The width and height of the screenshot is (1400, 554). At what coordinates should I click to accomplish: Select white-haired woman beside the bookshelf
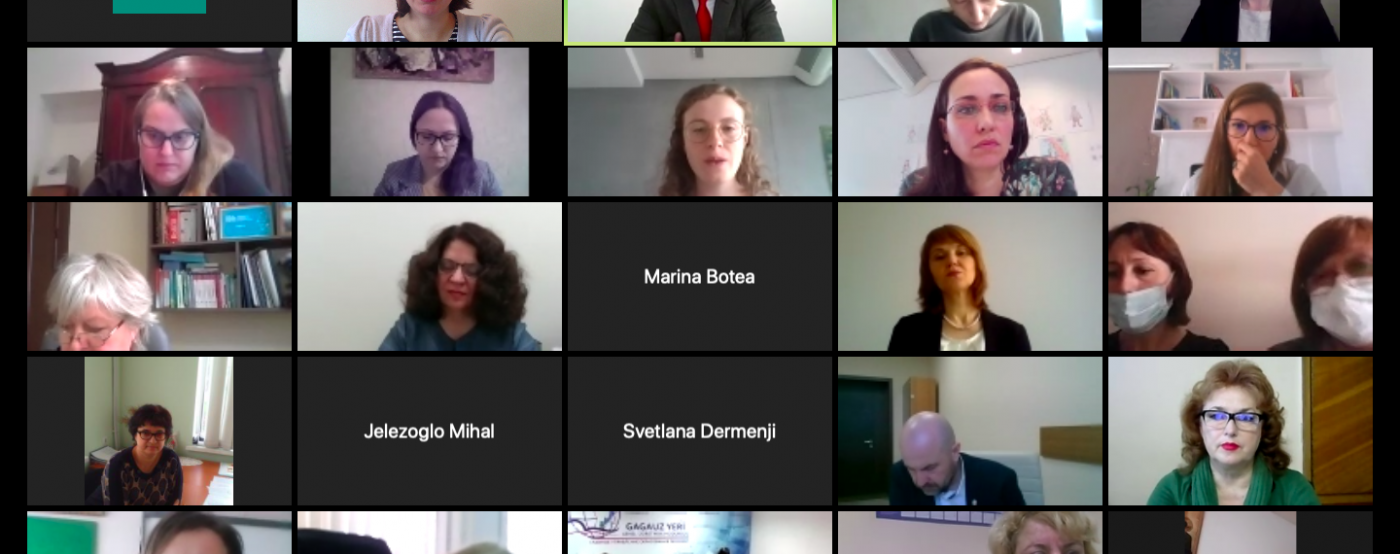coord(159,276)
